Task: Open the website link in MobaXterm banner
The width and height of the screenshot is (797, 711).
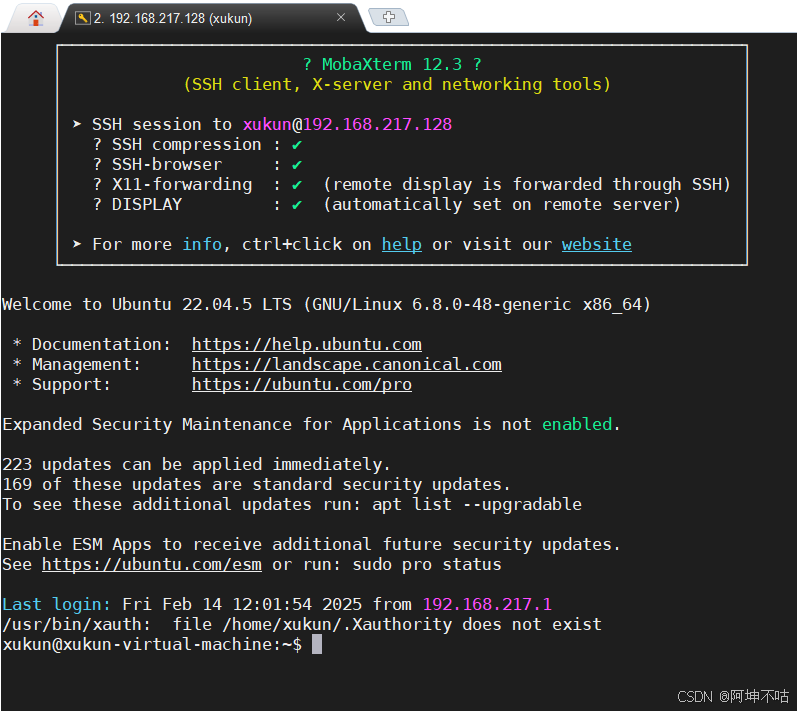Action: (x=597, y=244)
